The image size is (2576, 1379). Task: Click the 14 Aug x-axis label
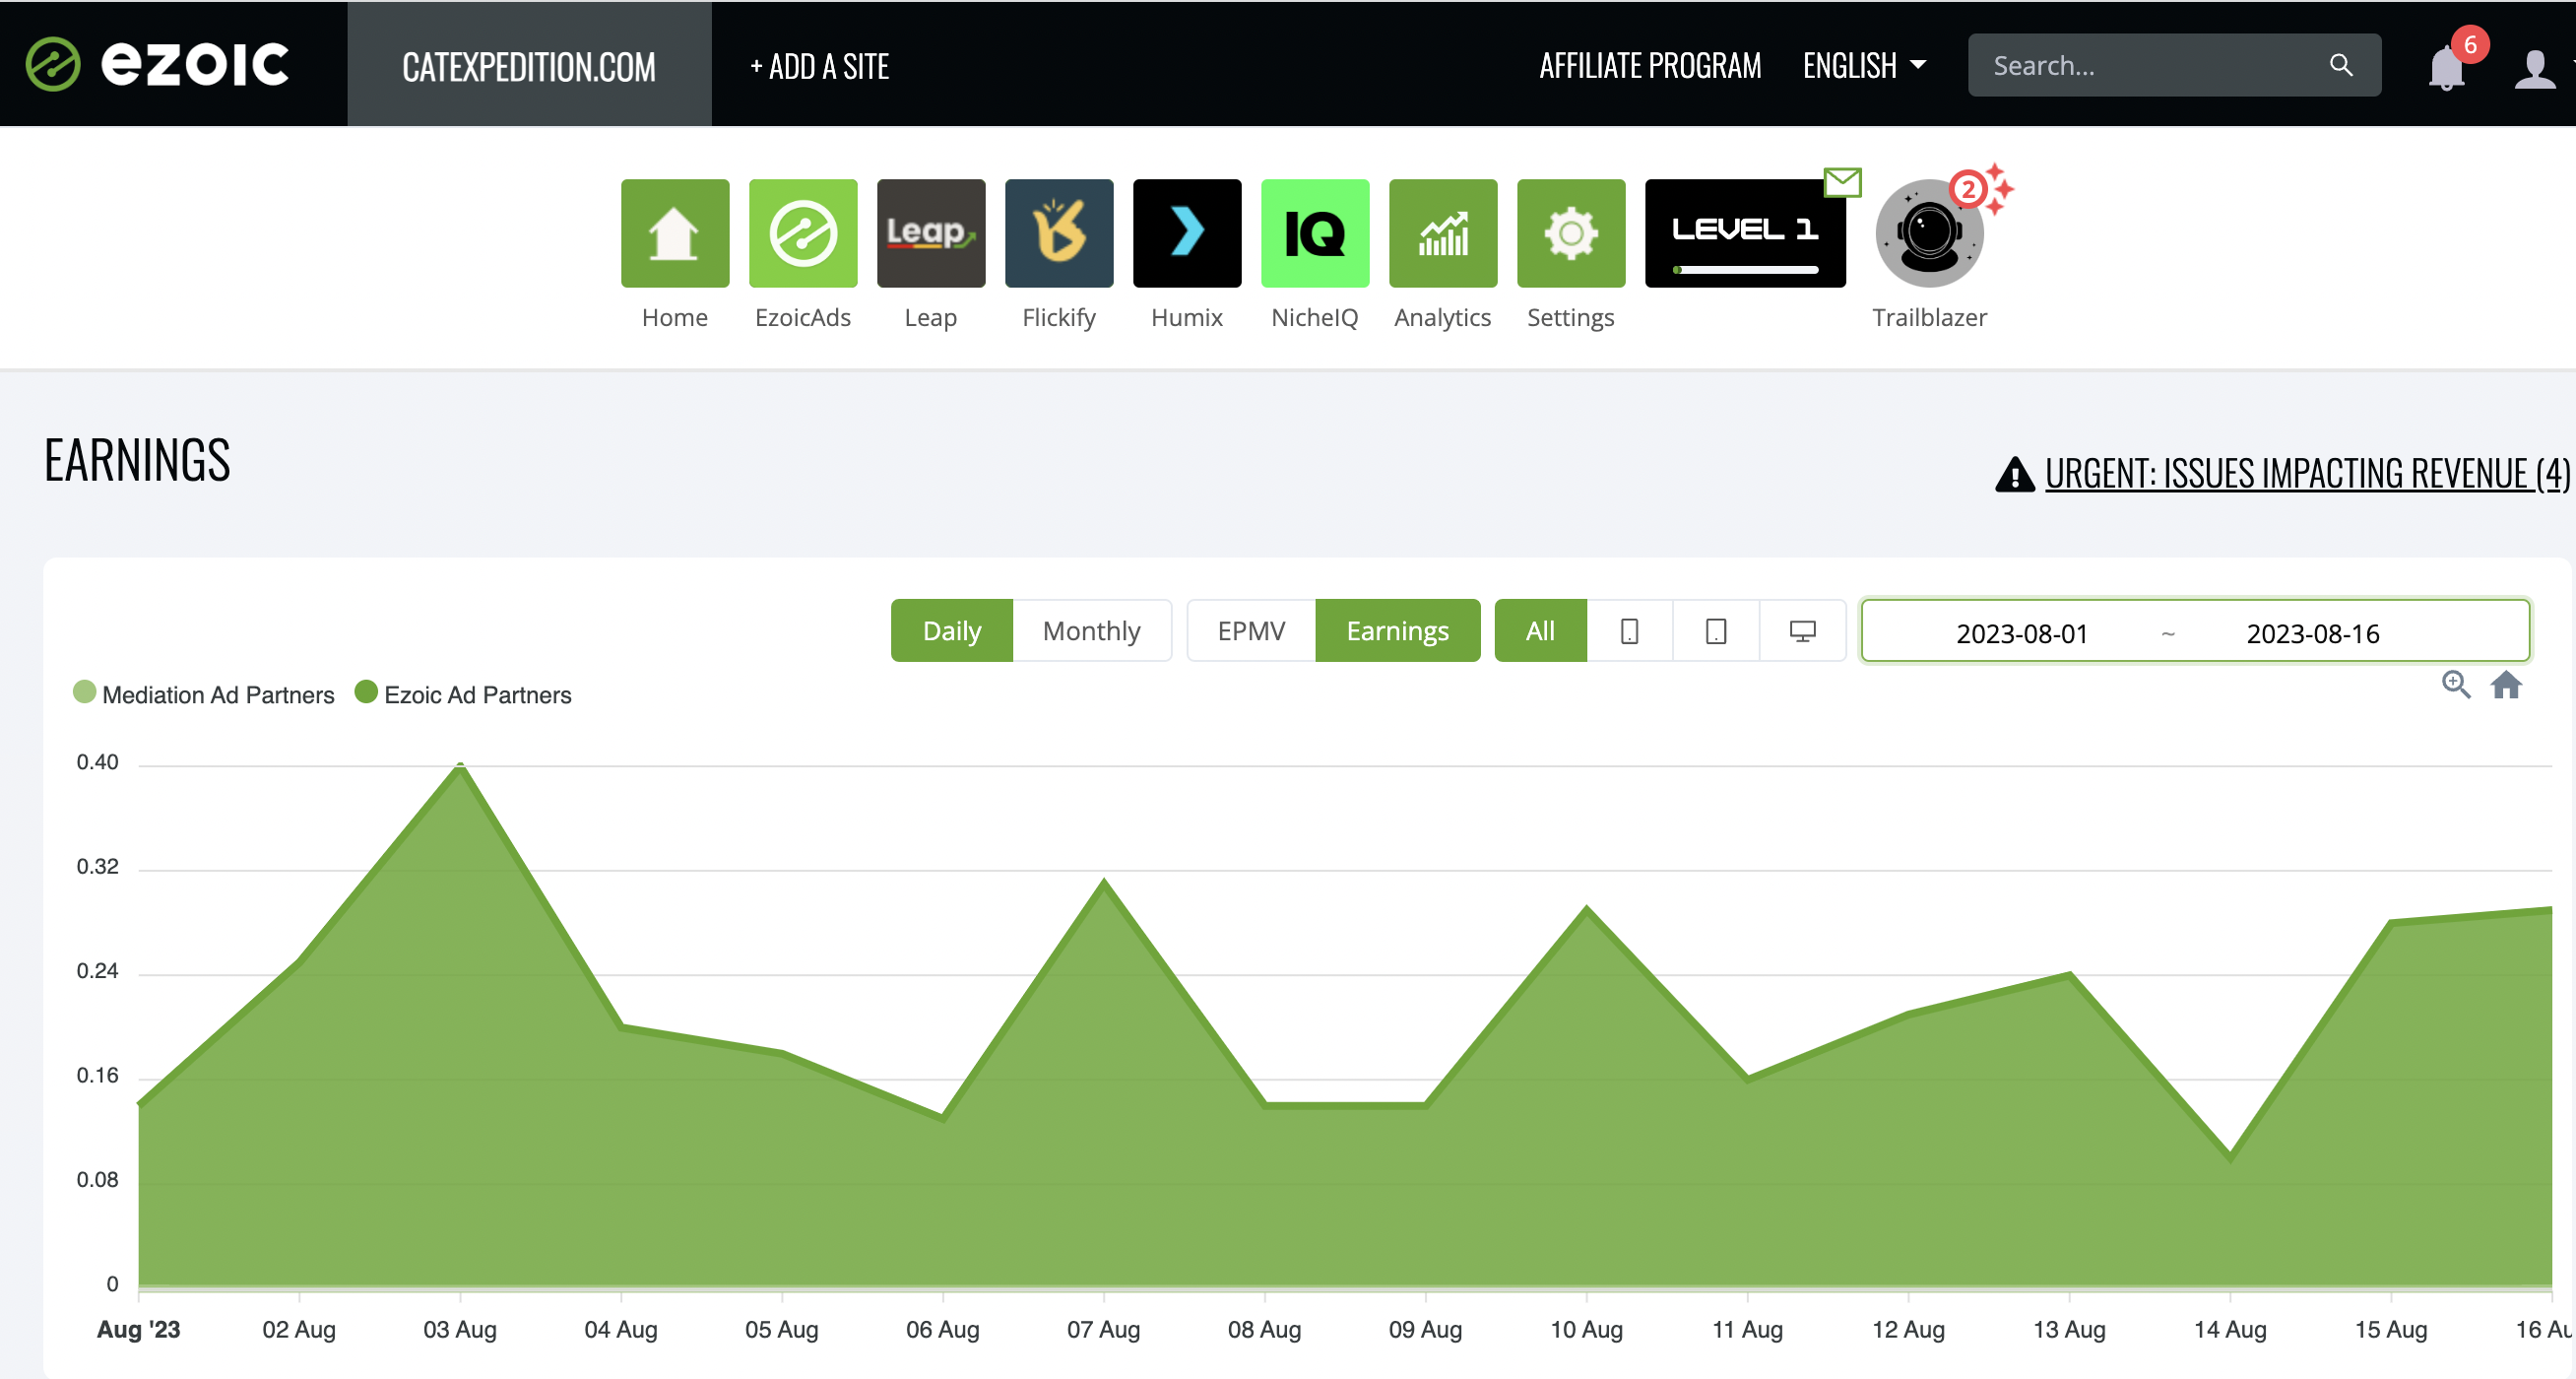point(2230,1330)
